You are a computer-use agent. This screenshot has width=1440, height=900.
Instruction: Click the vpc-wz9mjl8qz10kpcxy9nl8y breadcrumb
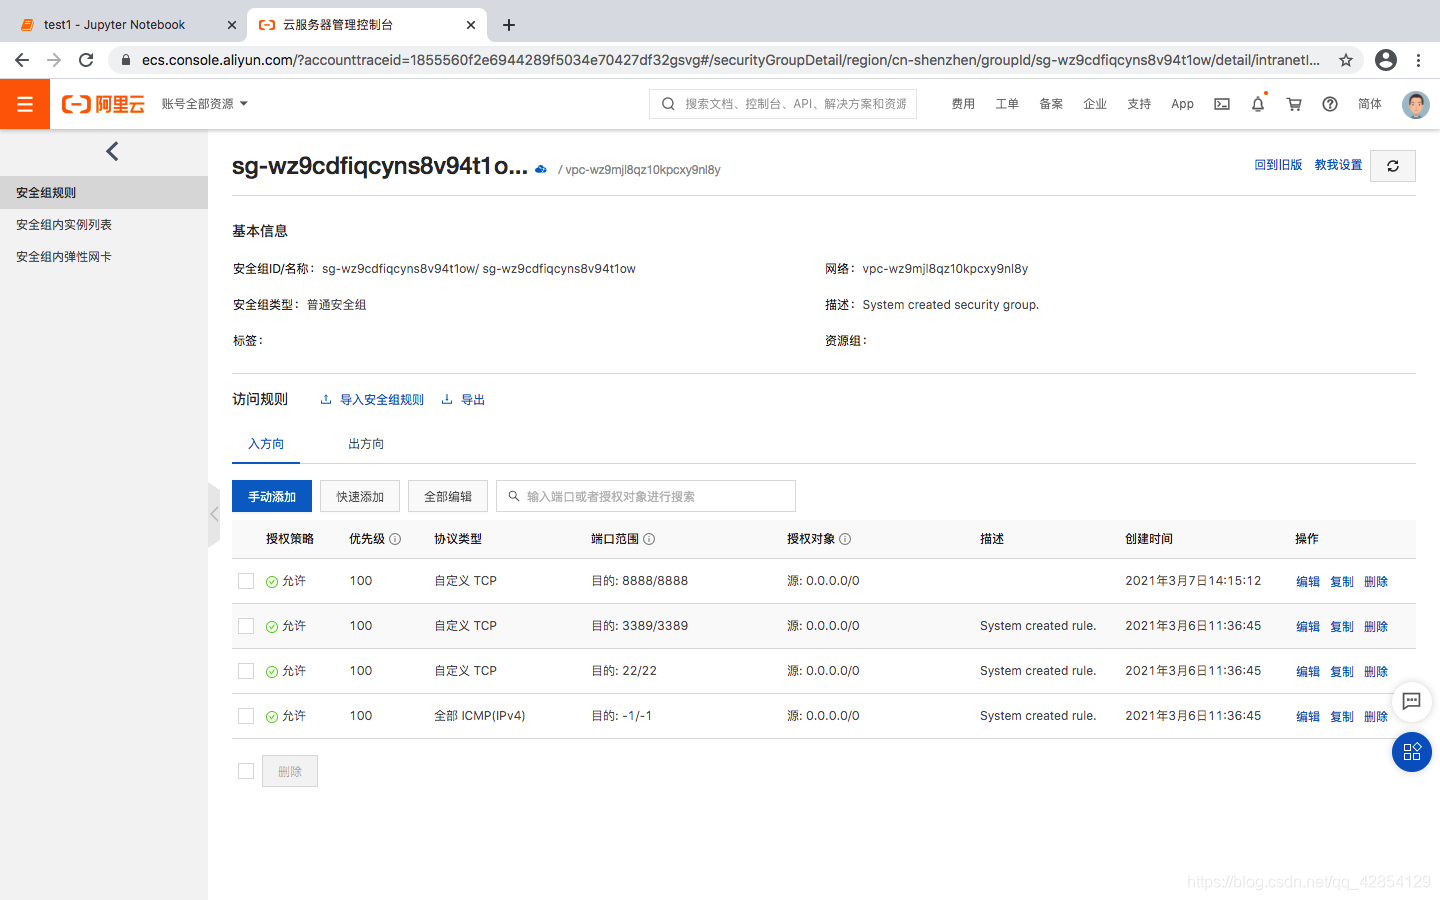click(x=643, y=170)
